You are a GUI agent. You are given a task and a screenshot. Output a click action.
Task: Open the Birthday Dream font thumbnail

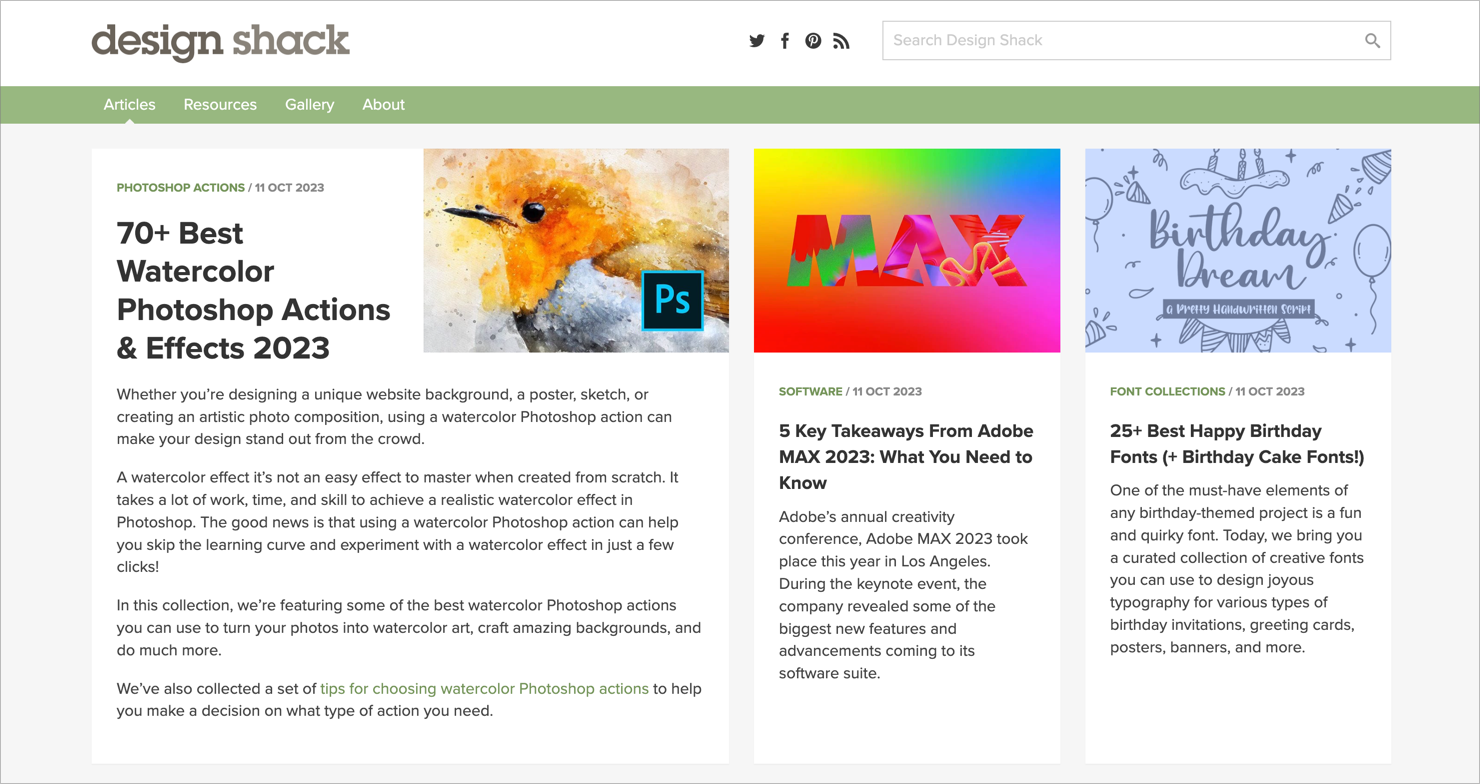click(x=1238, y=250)
